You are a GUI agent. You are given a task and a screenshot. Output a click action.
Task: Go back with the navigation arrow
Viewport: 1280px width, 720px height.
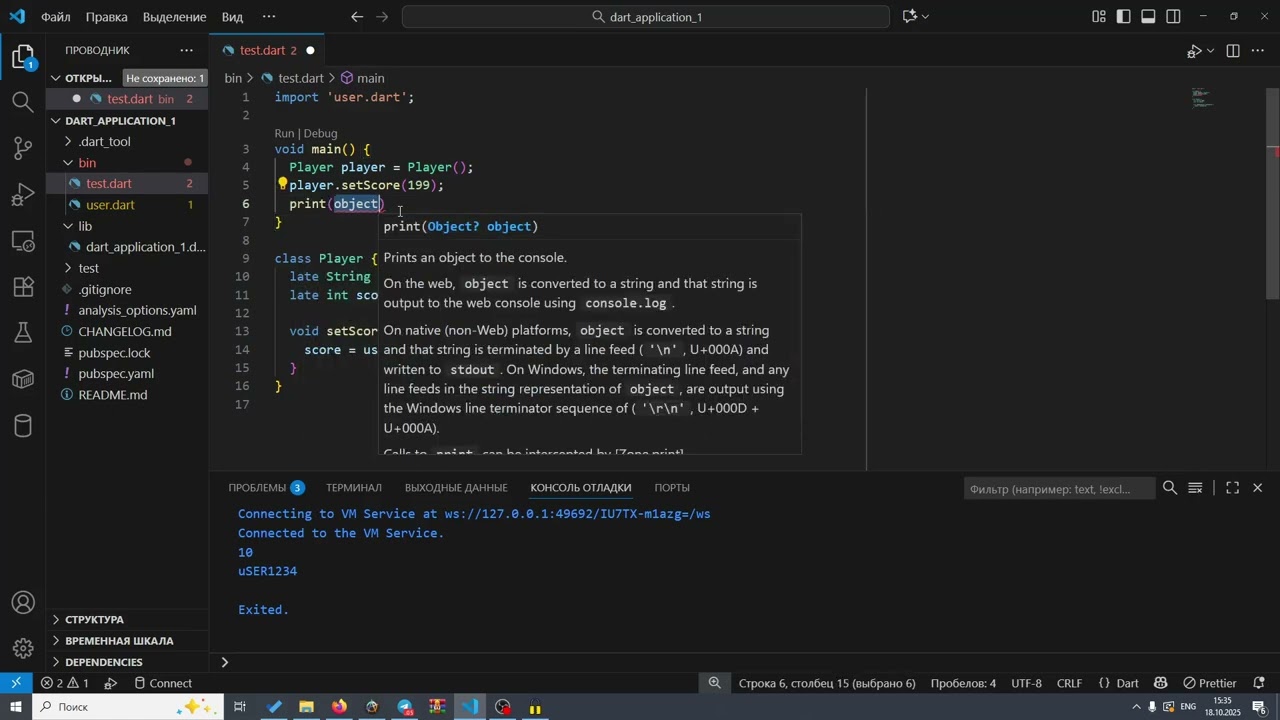pyautogui.click(x=357, y=16)
